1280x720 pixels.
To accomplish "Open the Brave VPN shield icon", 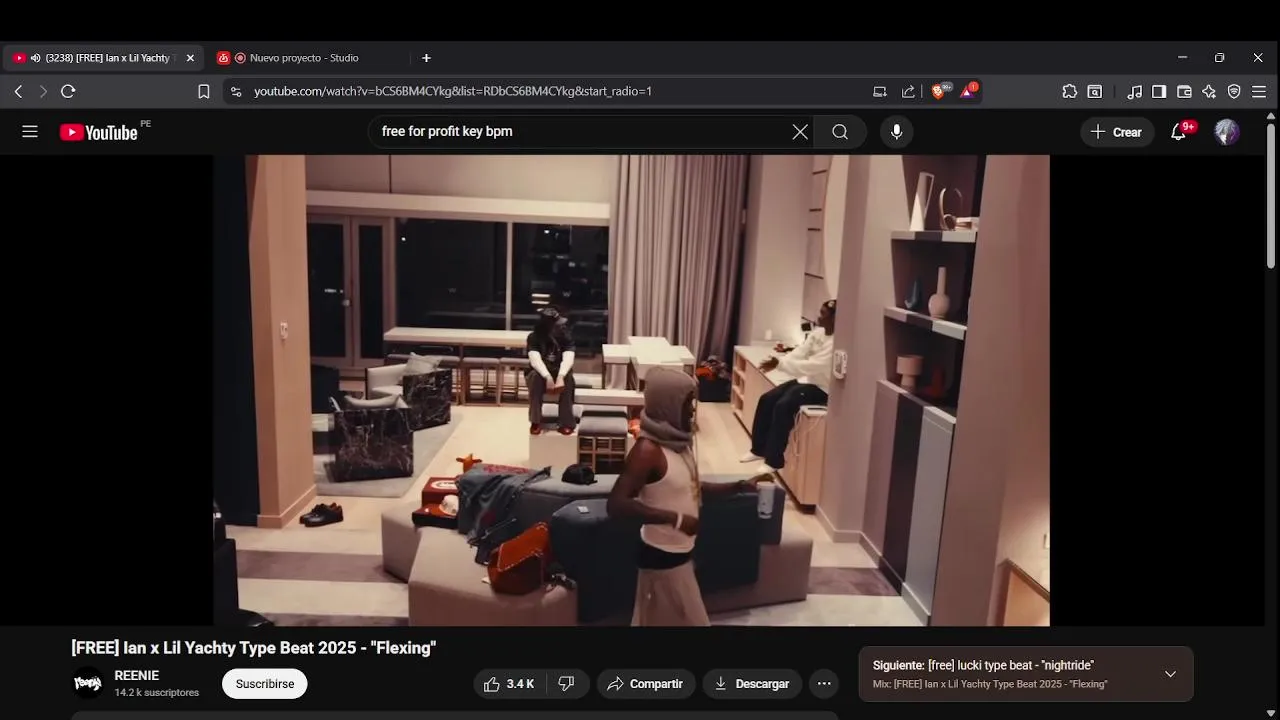I will [1234, 91].
